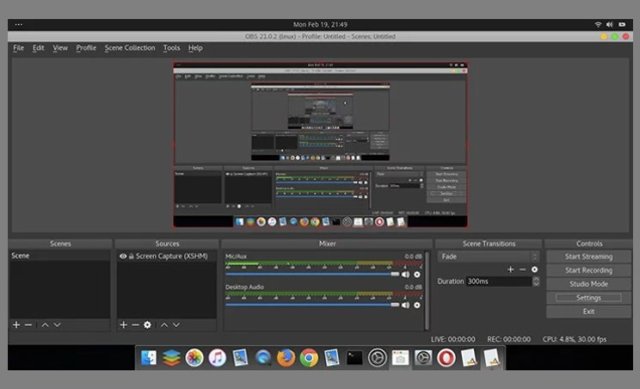
Task: Open Finder from the dock
Action: click(149, 358)
